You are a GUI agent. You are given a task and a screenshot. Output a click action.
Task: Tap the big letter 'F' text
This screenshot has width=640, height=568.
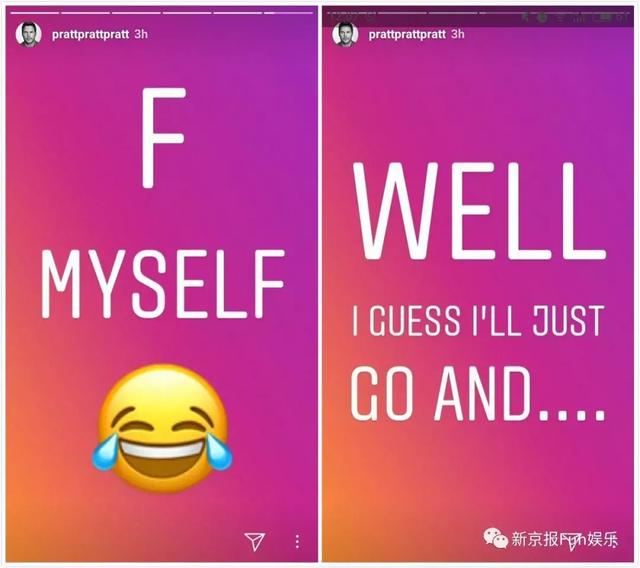click(x=163, y=138)
